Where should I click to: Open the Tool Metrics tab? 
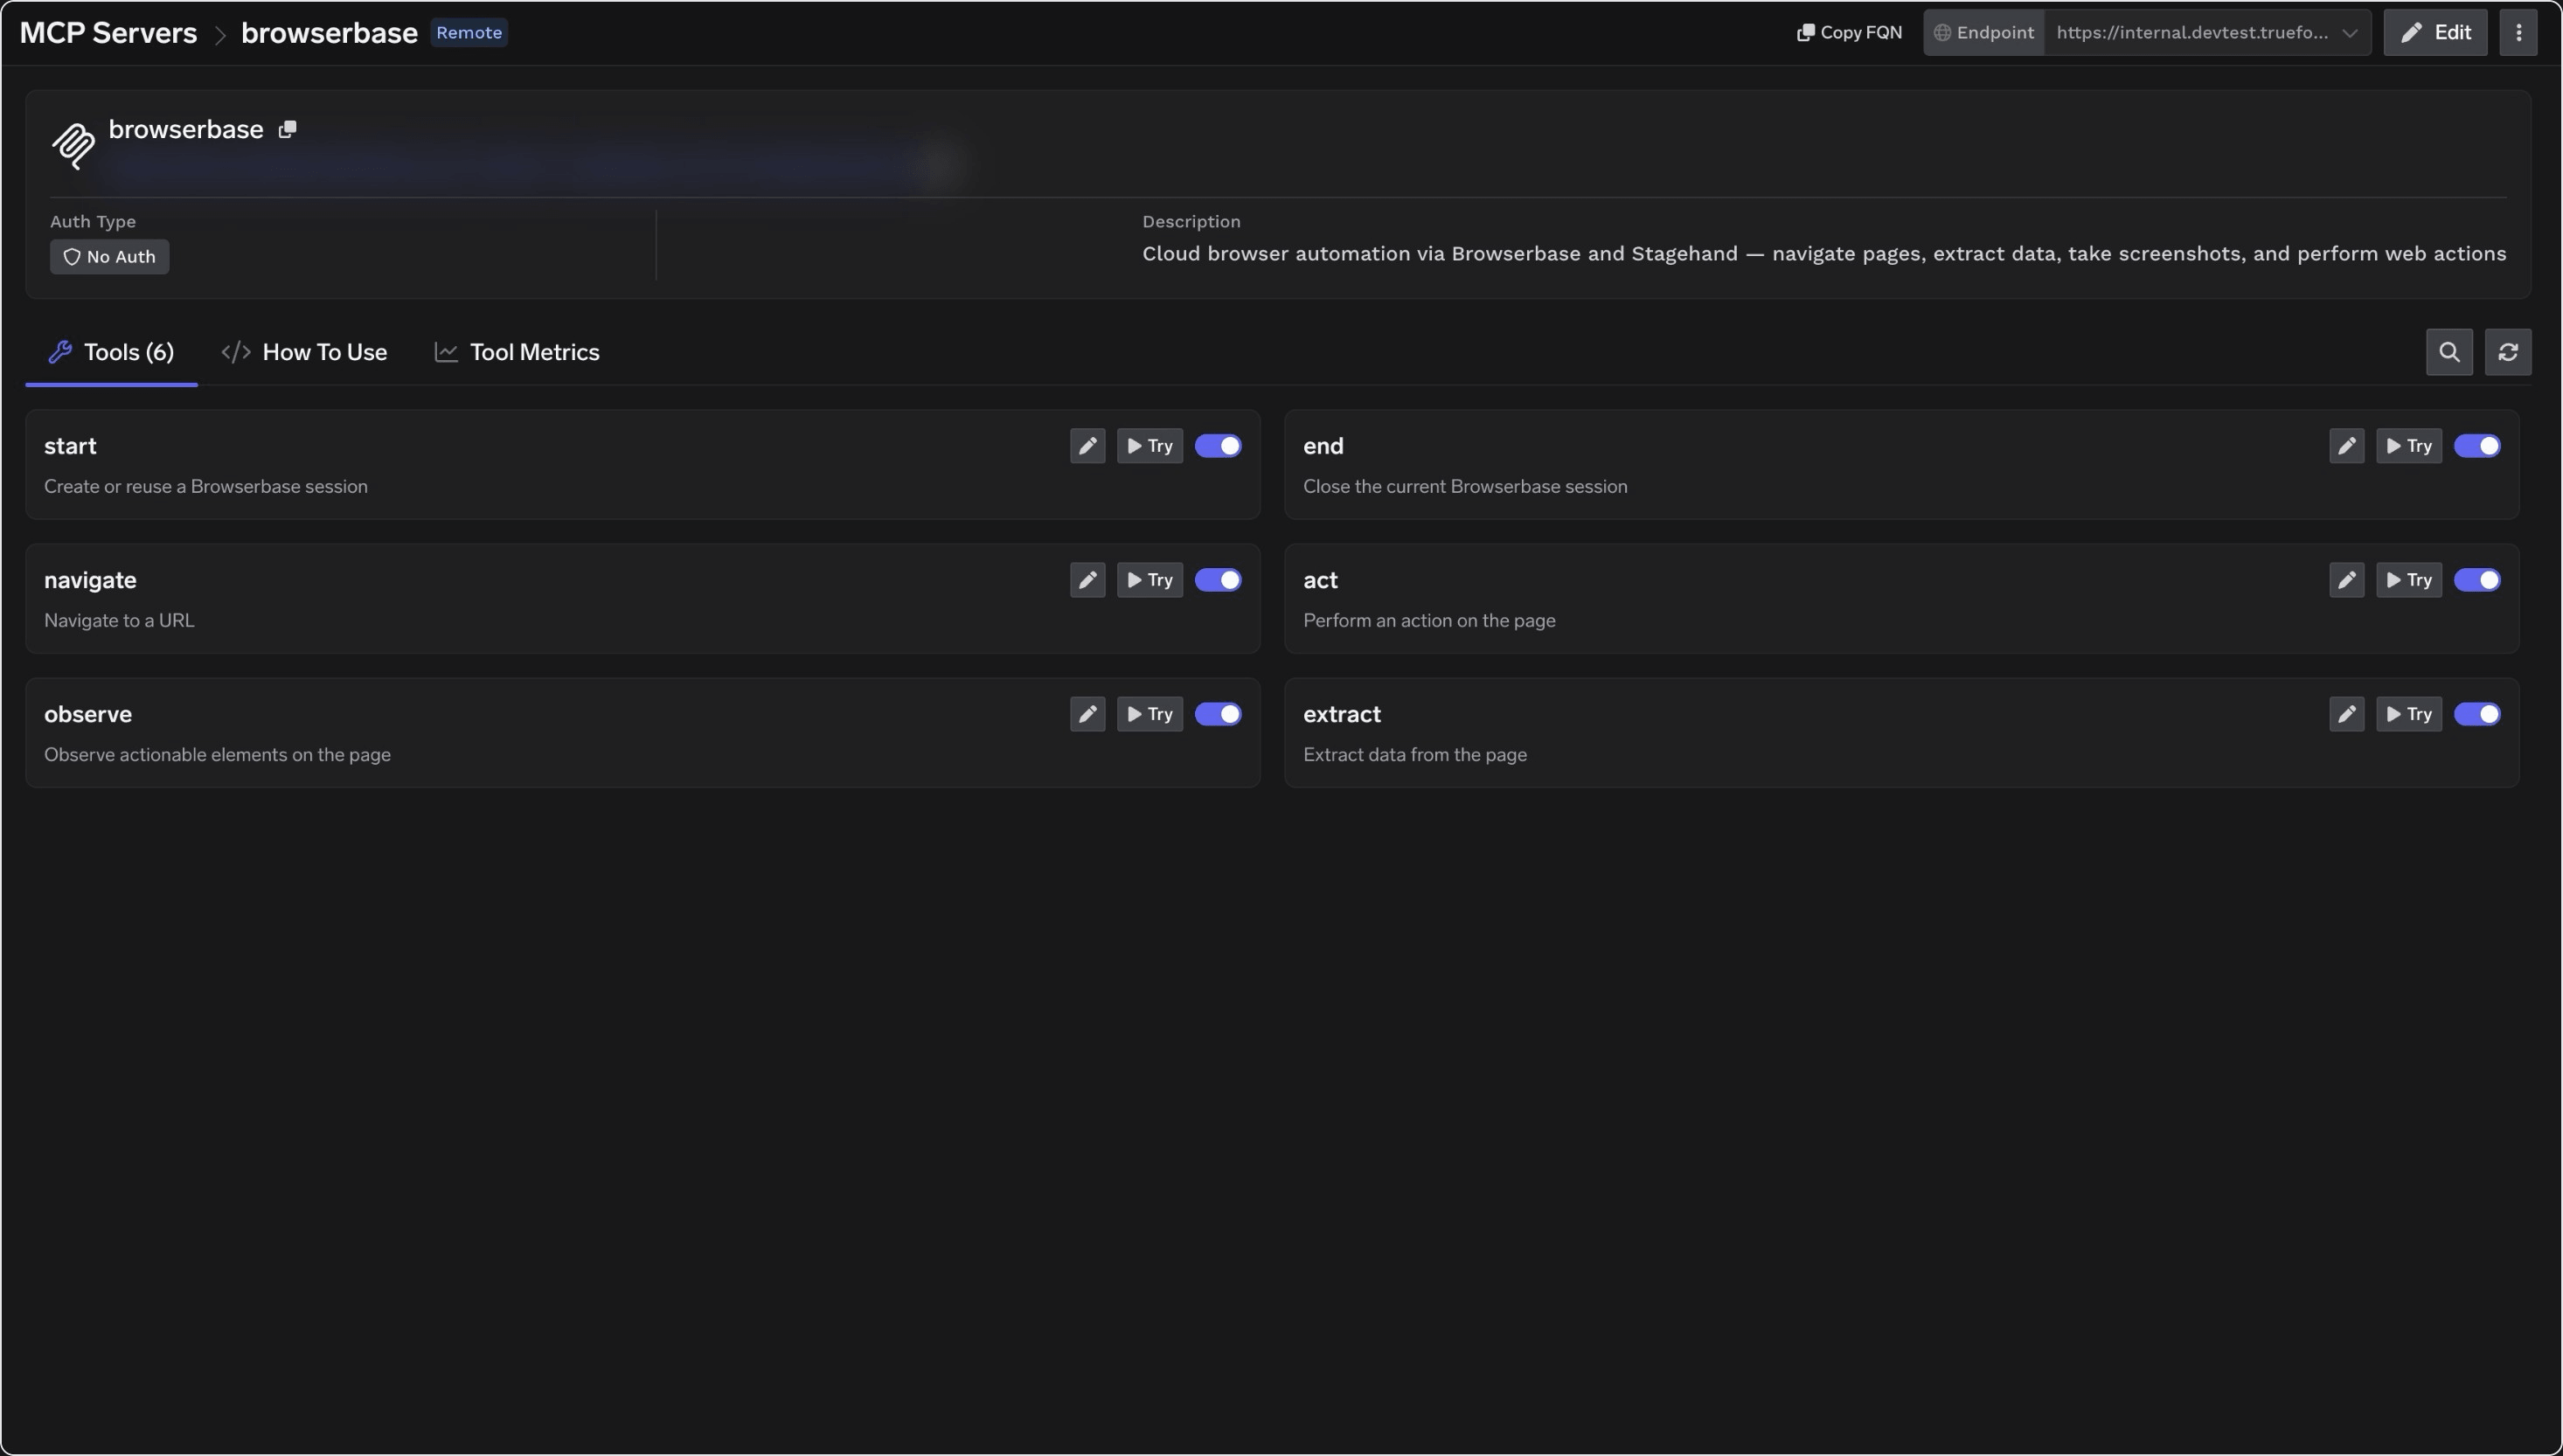coord(517,352)
